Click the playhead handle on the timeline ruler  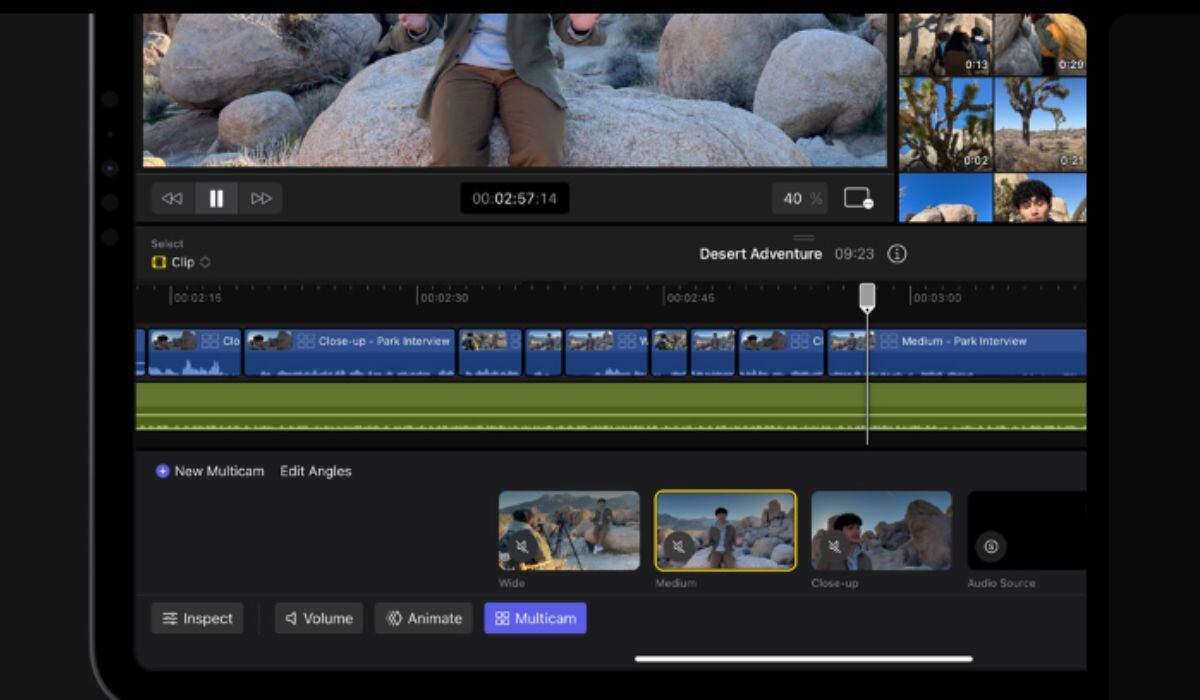click(x=867, y=296)
